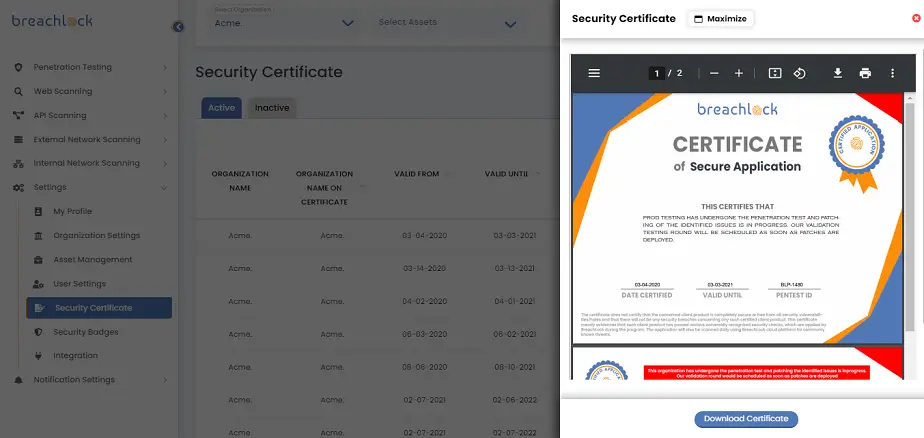Switch to the Inactive tab
This screenshot has height=438, width=924.
(x=272, y=108)
